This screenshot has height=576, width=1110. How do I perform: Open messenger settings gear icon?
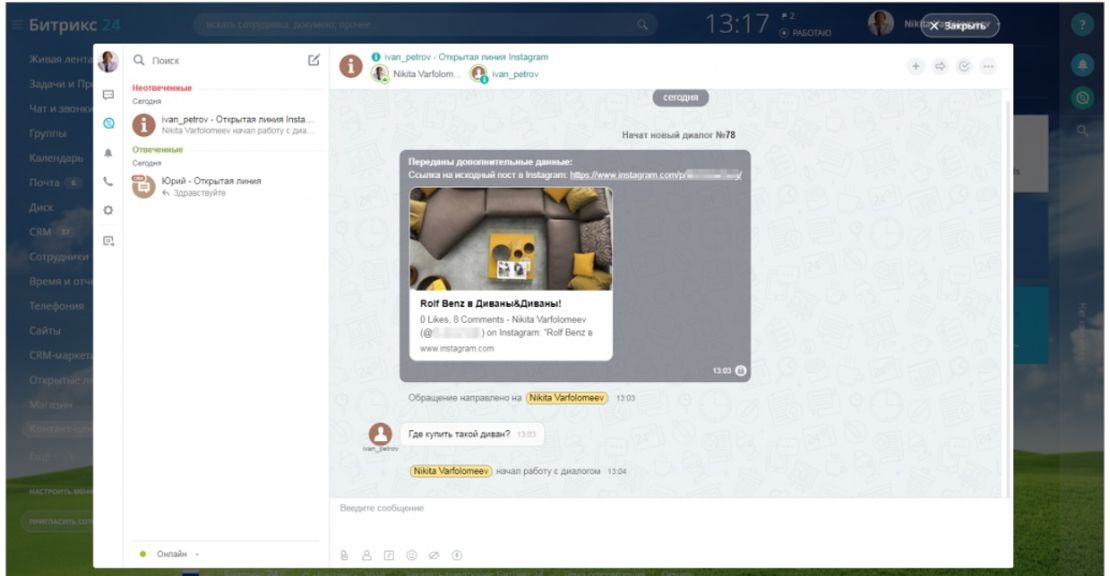click(x=108, y=210)
